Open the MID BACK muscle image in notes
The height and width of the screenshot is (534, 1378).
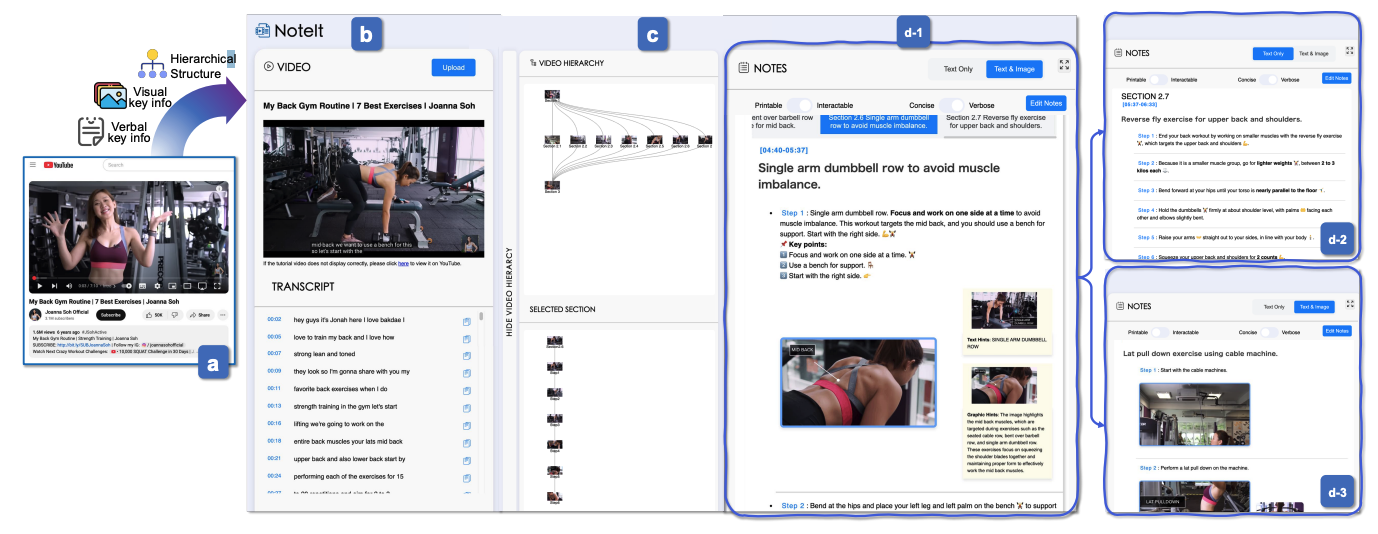(x=858, y=382)
